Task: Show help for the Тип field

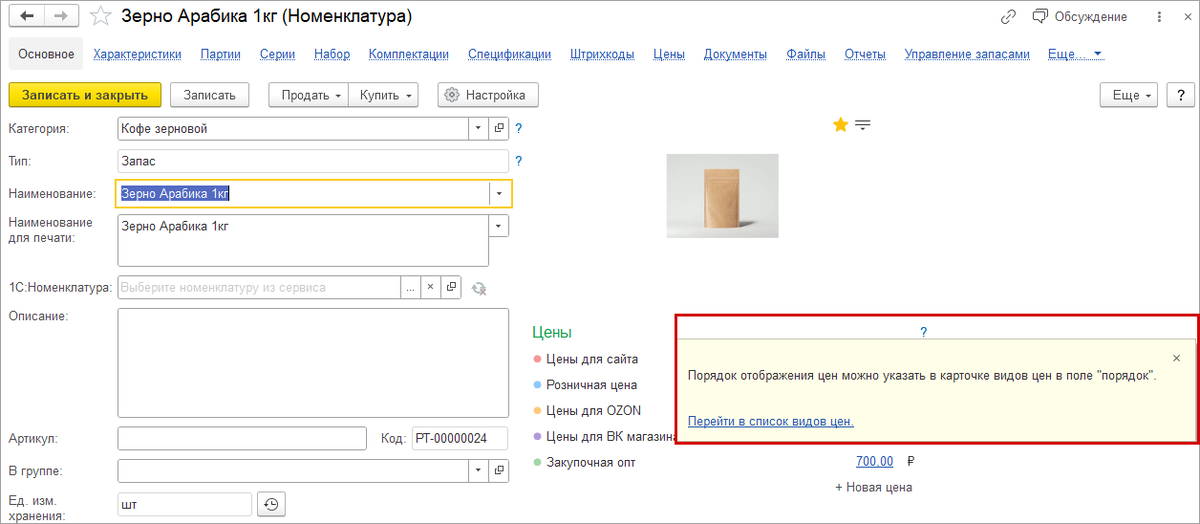Action: tap(519, 161)
